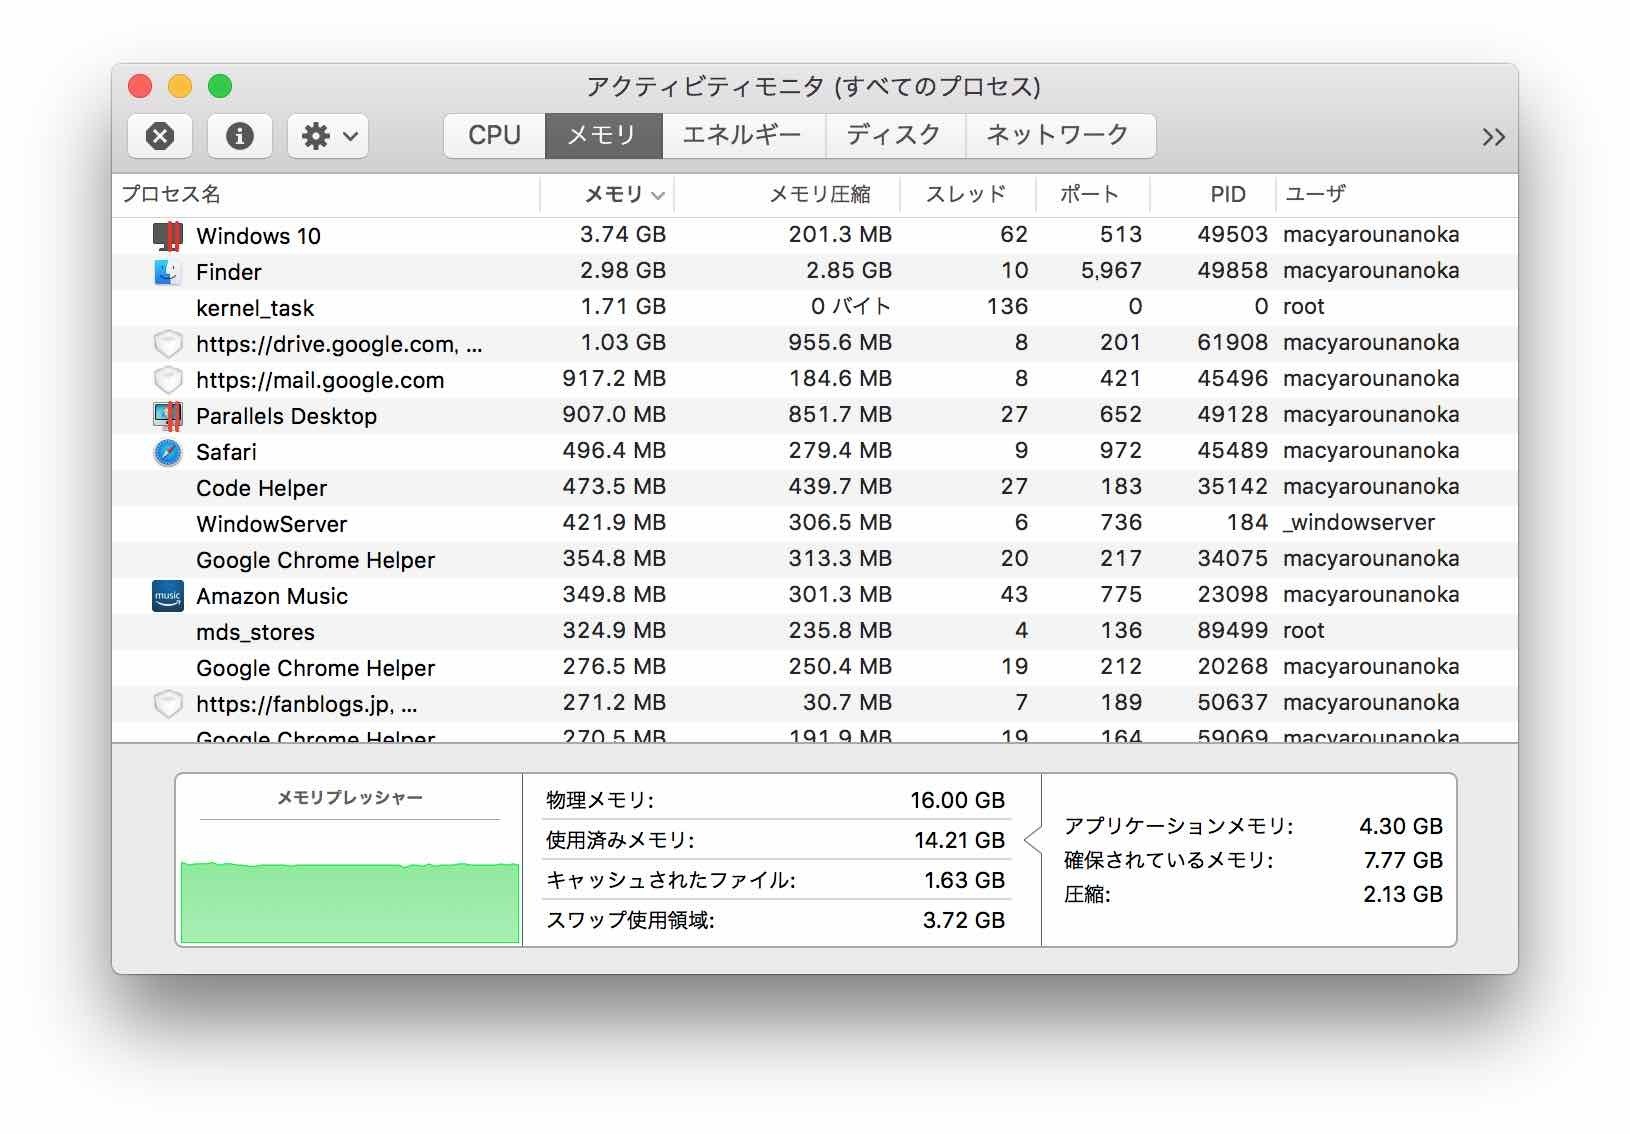Select the kernel_task process row
Viewport: 1630px width, 1134px height.
pyautogui.click(x=815, y=307)
